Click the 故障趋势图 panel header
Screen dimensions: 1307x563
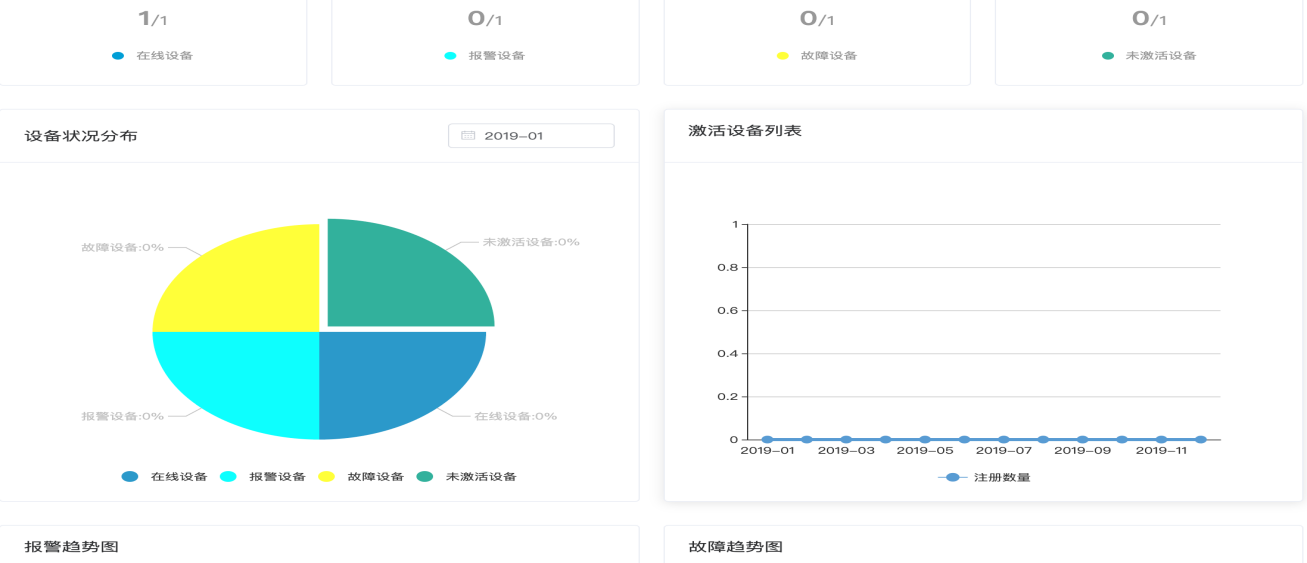(x=736, y=547)
